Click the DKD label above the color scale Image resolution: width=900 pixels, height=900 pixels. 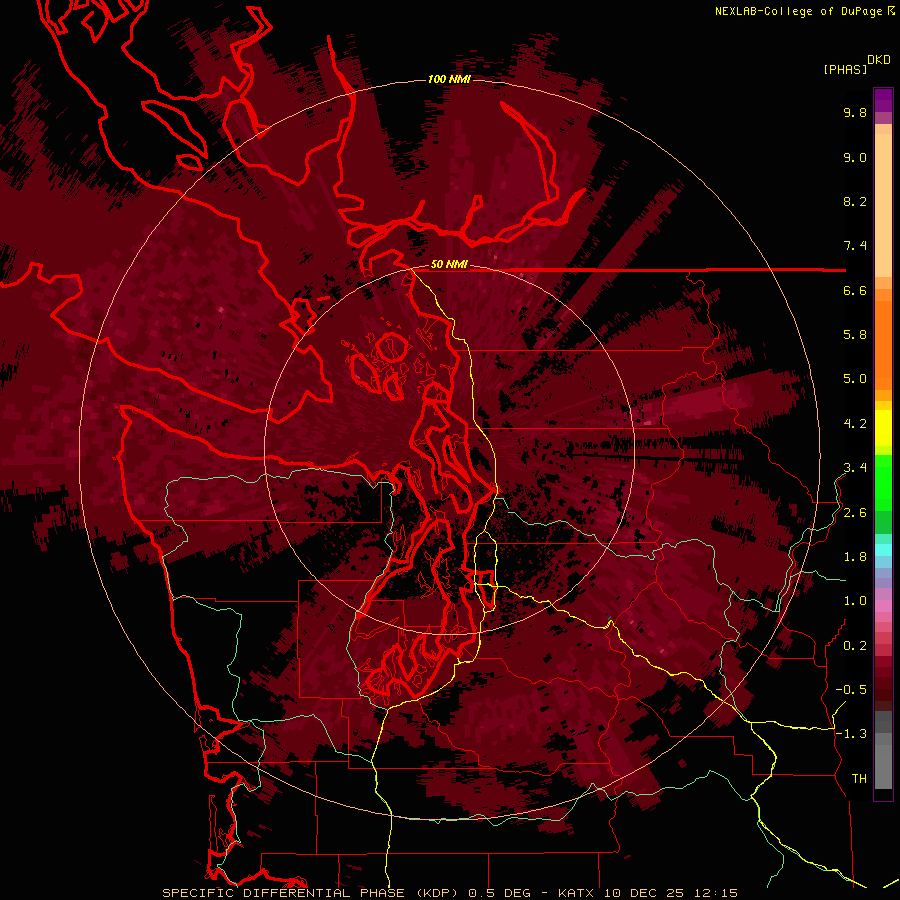point(879,60)
